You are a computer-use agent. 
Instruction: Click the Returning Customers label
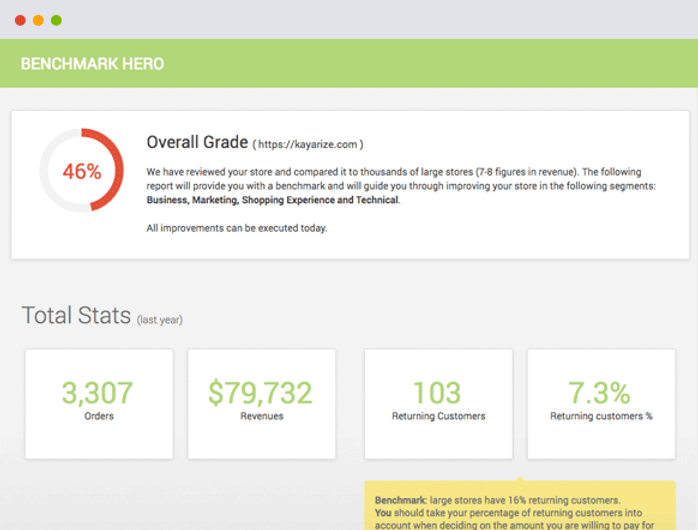[x=438, y=416]
